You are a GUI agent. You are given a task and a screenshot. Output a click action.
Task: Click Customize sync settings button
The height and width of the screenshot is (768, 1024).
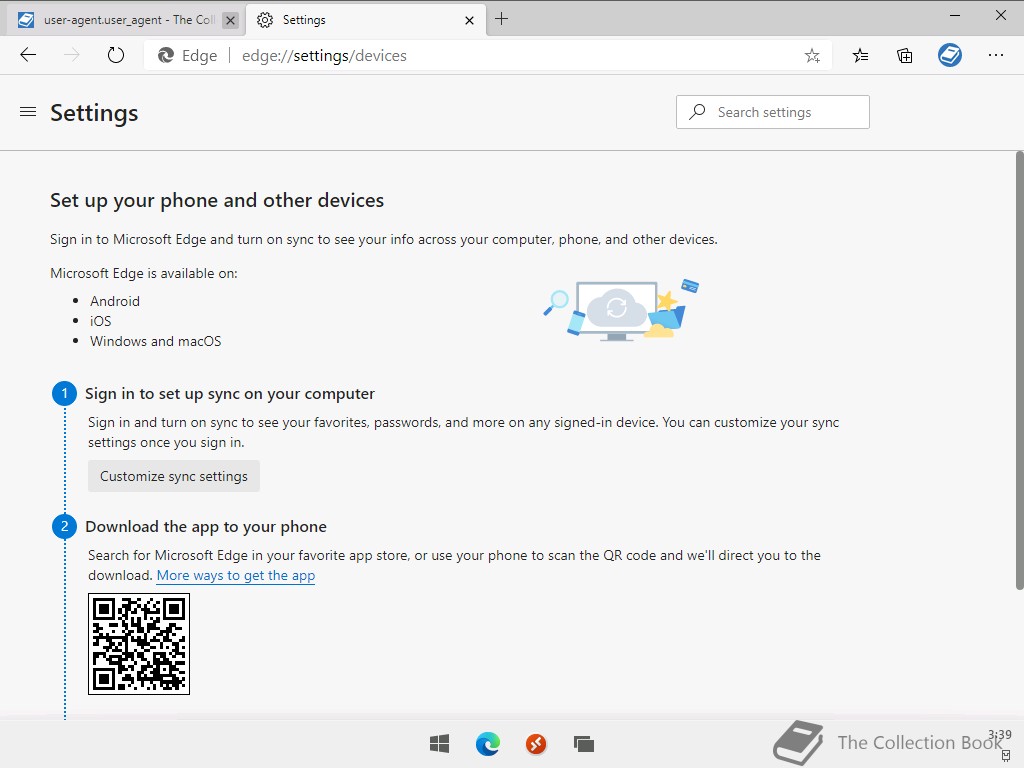coord(174,476)
